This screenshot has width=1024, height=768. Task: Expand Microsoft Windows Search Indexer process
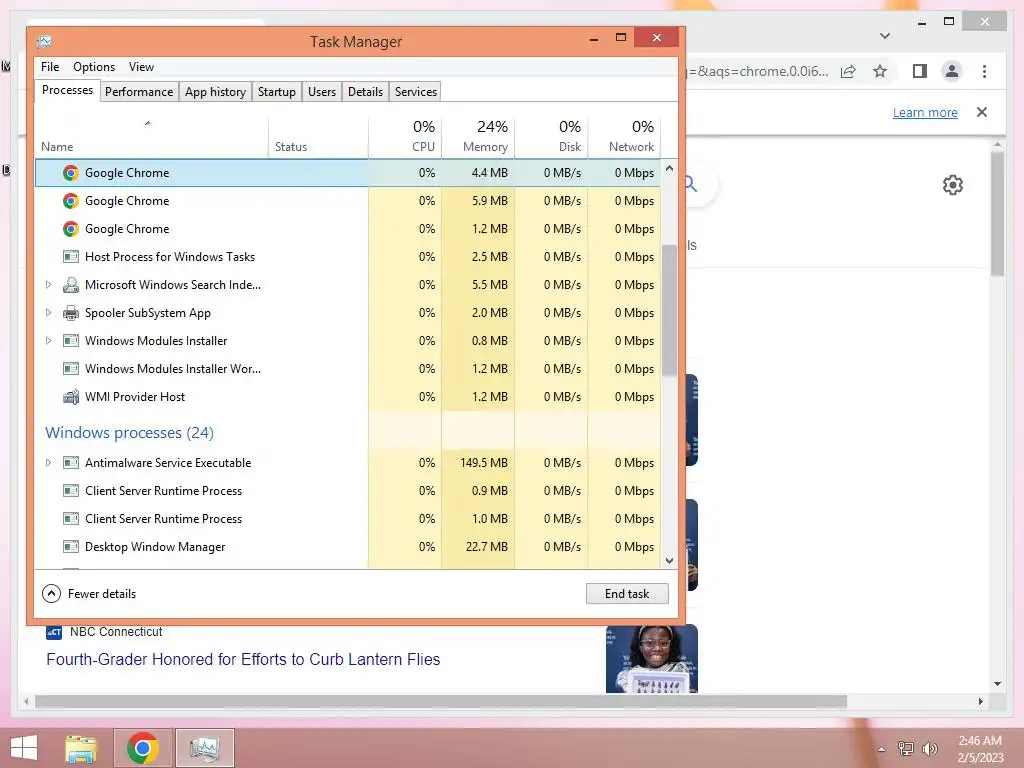pos(48,285)
